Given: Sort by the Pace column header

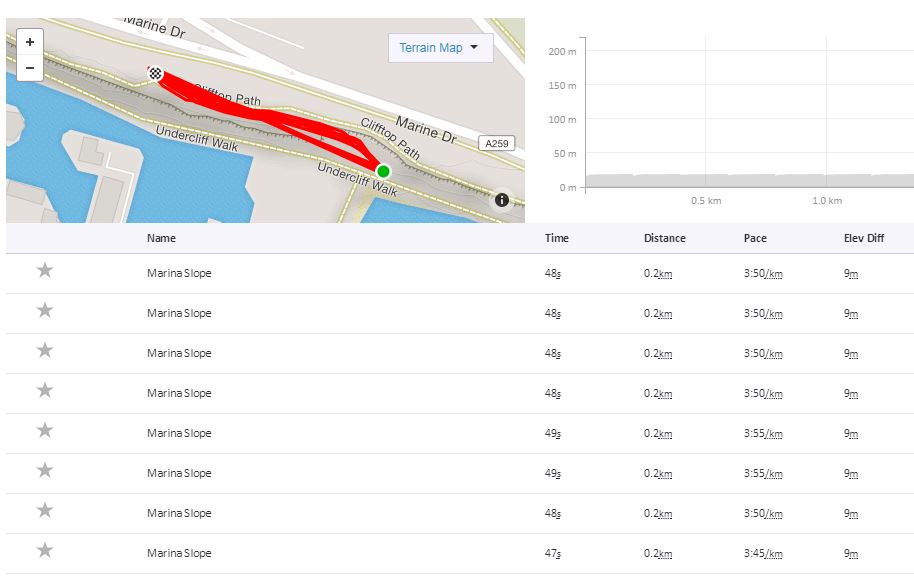Looking at the screenshot, I should (755, 238).
